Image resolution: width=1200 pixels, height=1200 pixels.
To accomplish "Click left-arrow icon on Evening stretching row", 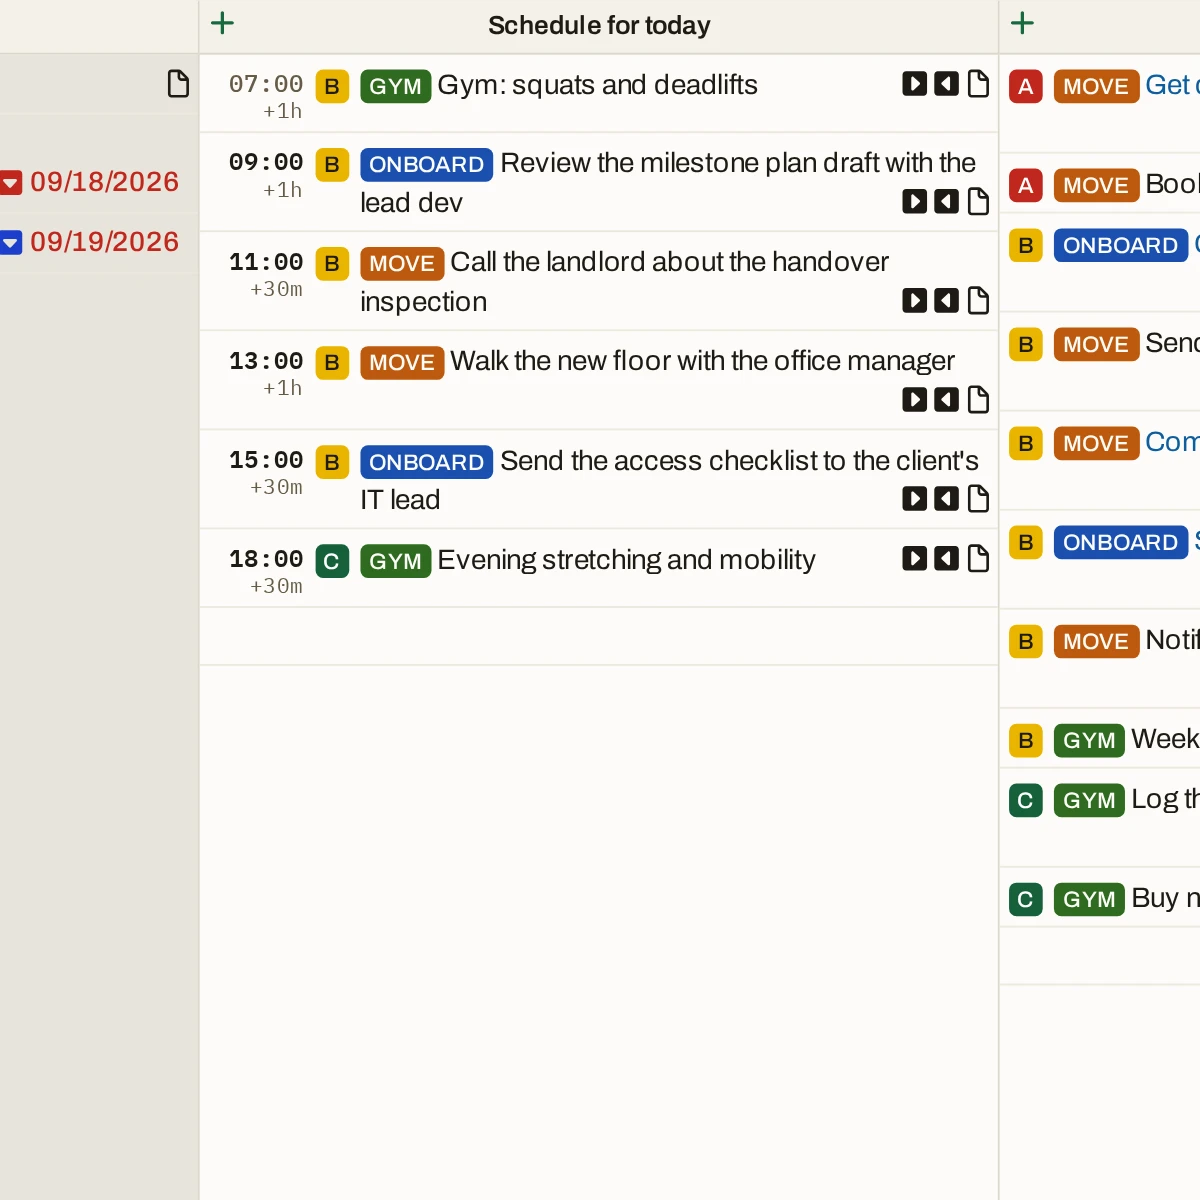I will coord(946,559).
